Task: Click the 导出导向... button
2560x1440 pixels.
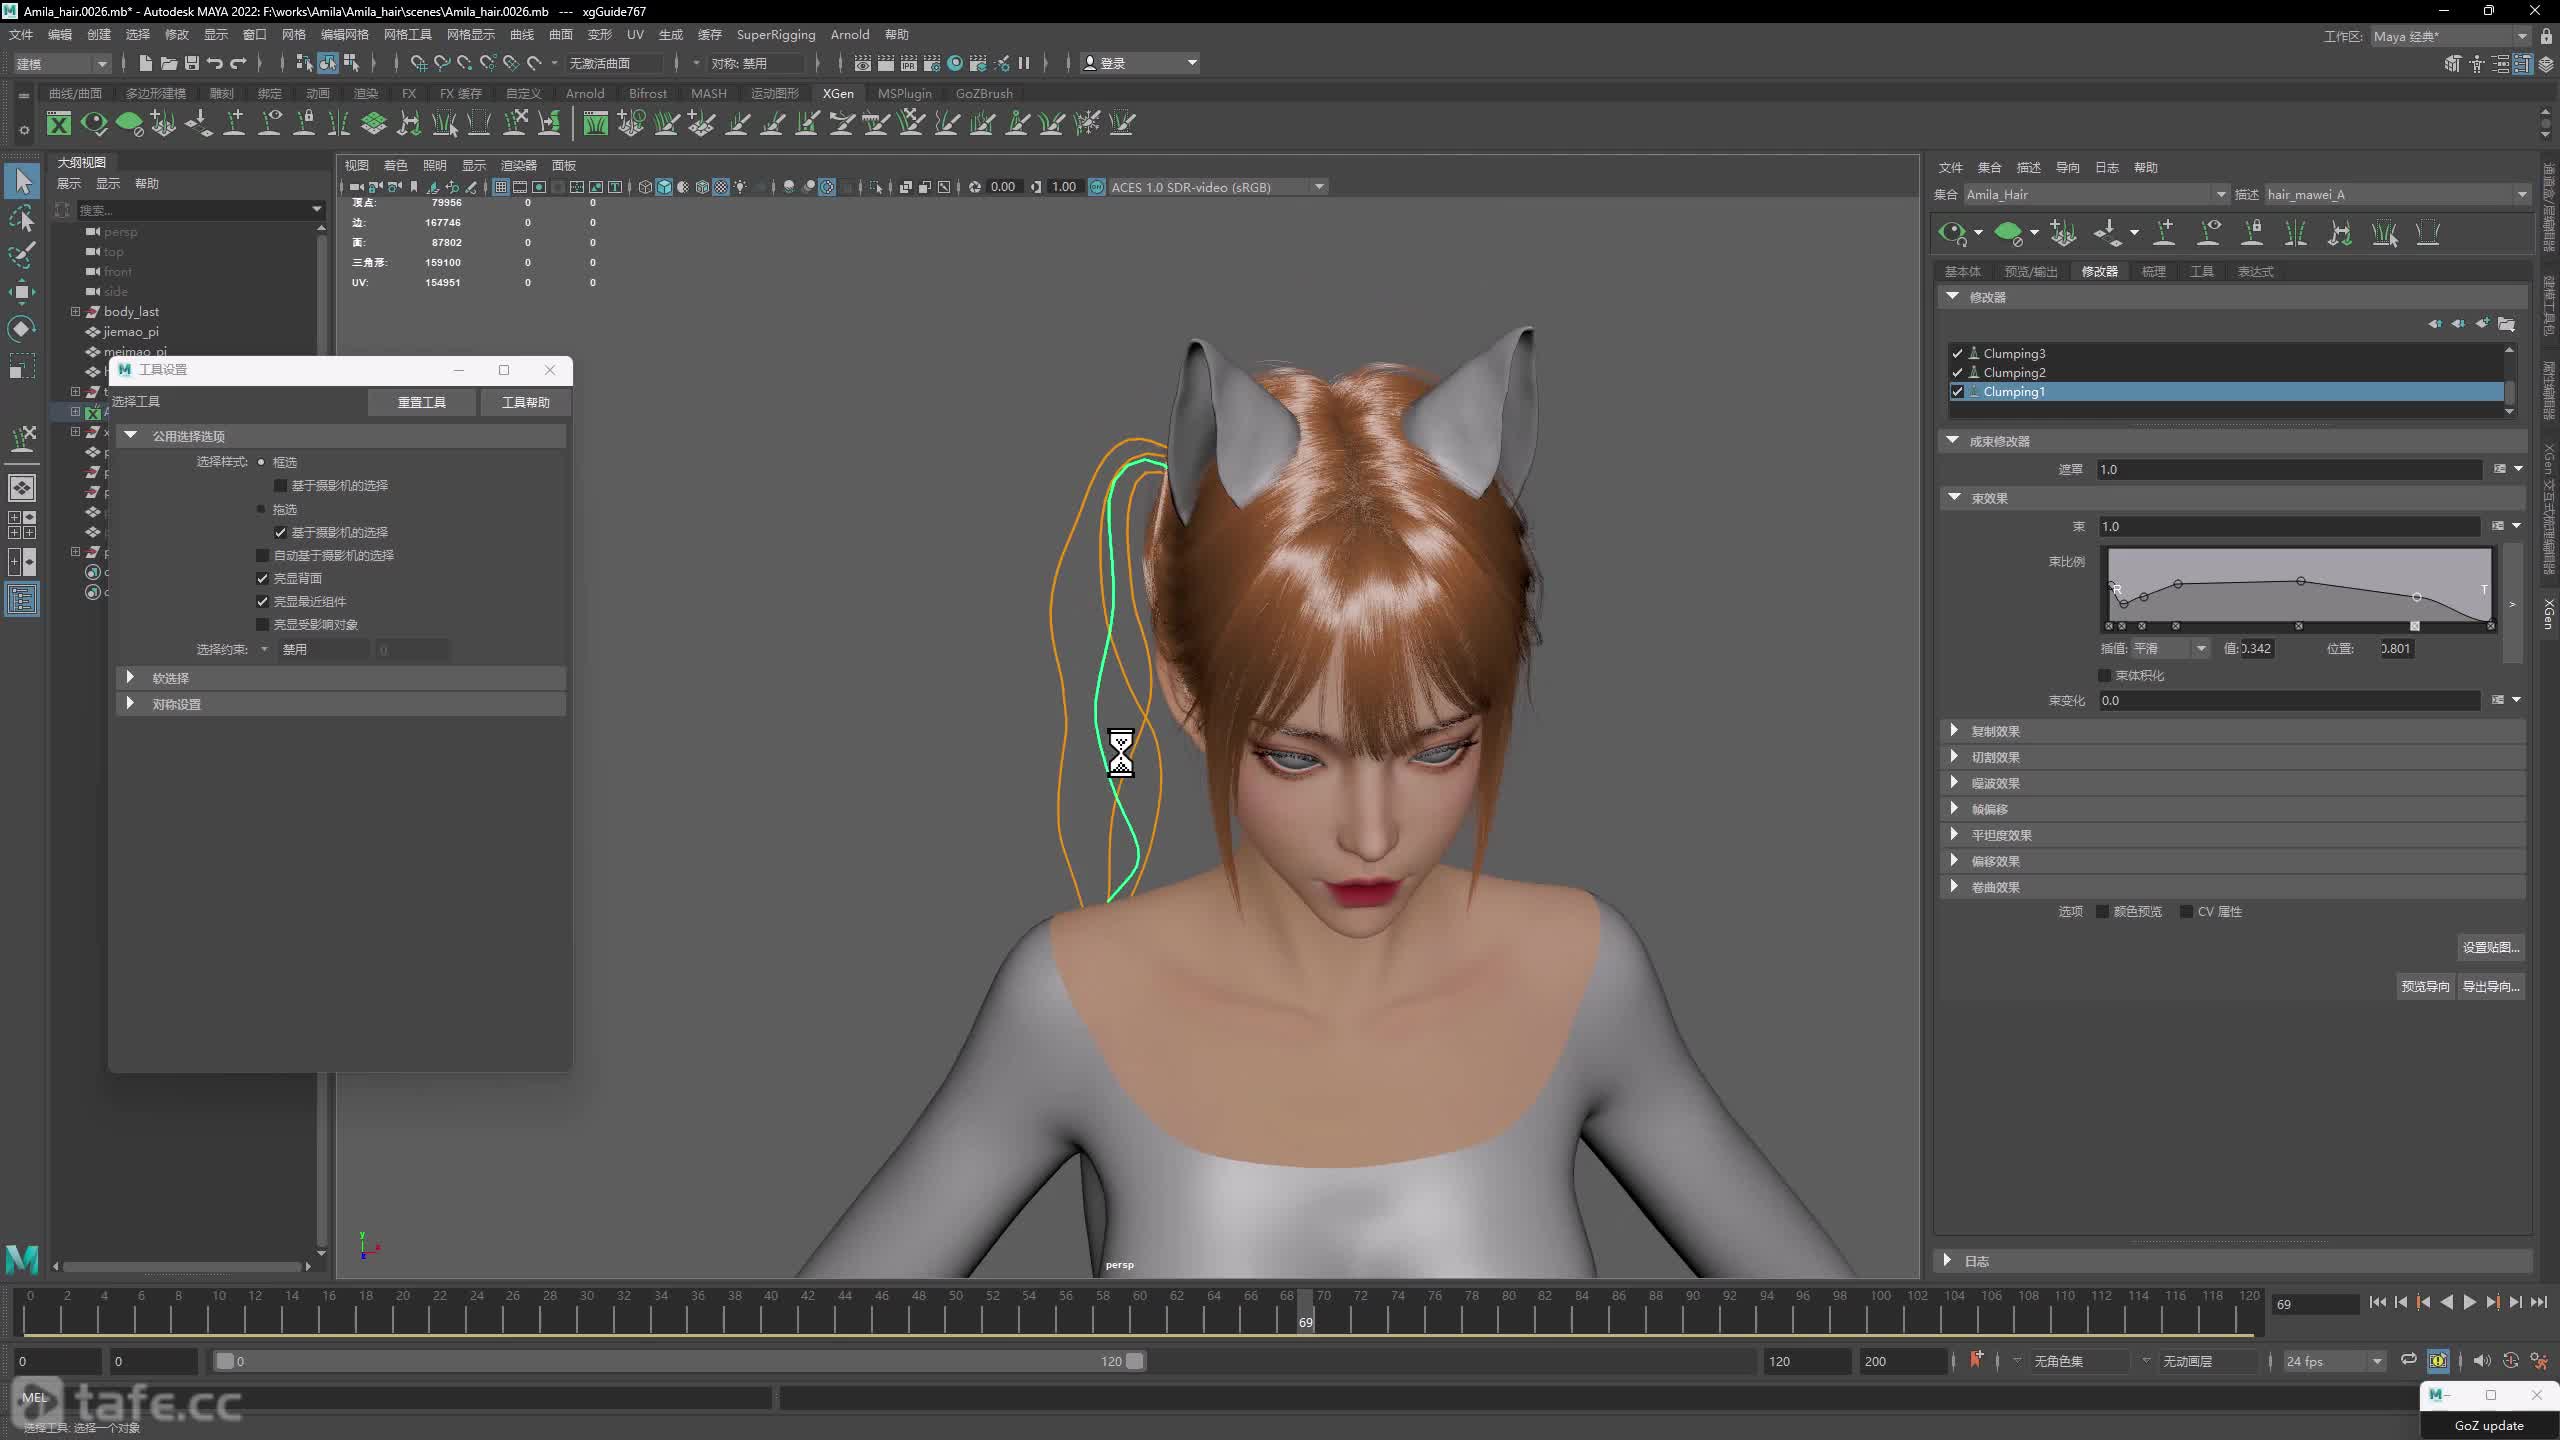Action: coord(2490,986)
